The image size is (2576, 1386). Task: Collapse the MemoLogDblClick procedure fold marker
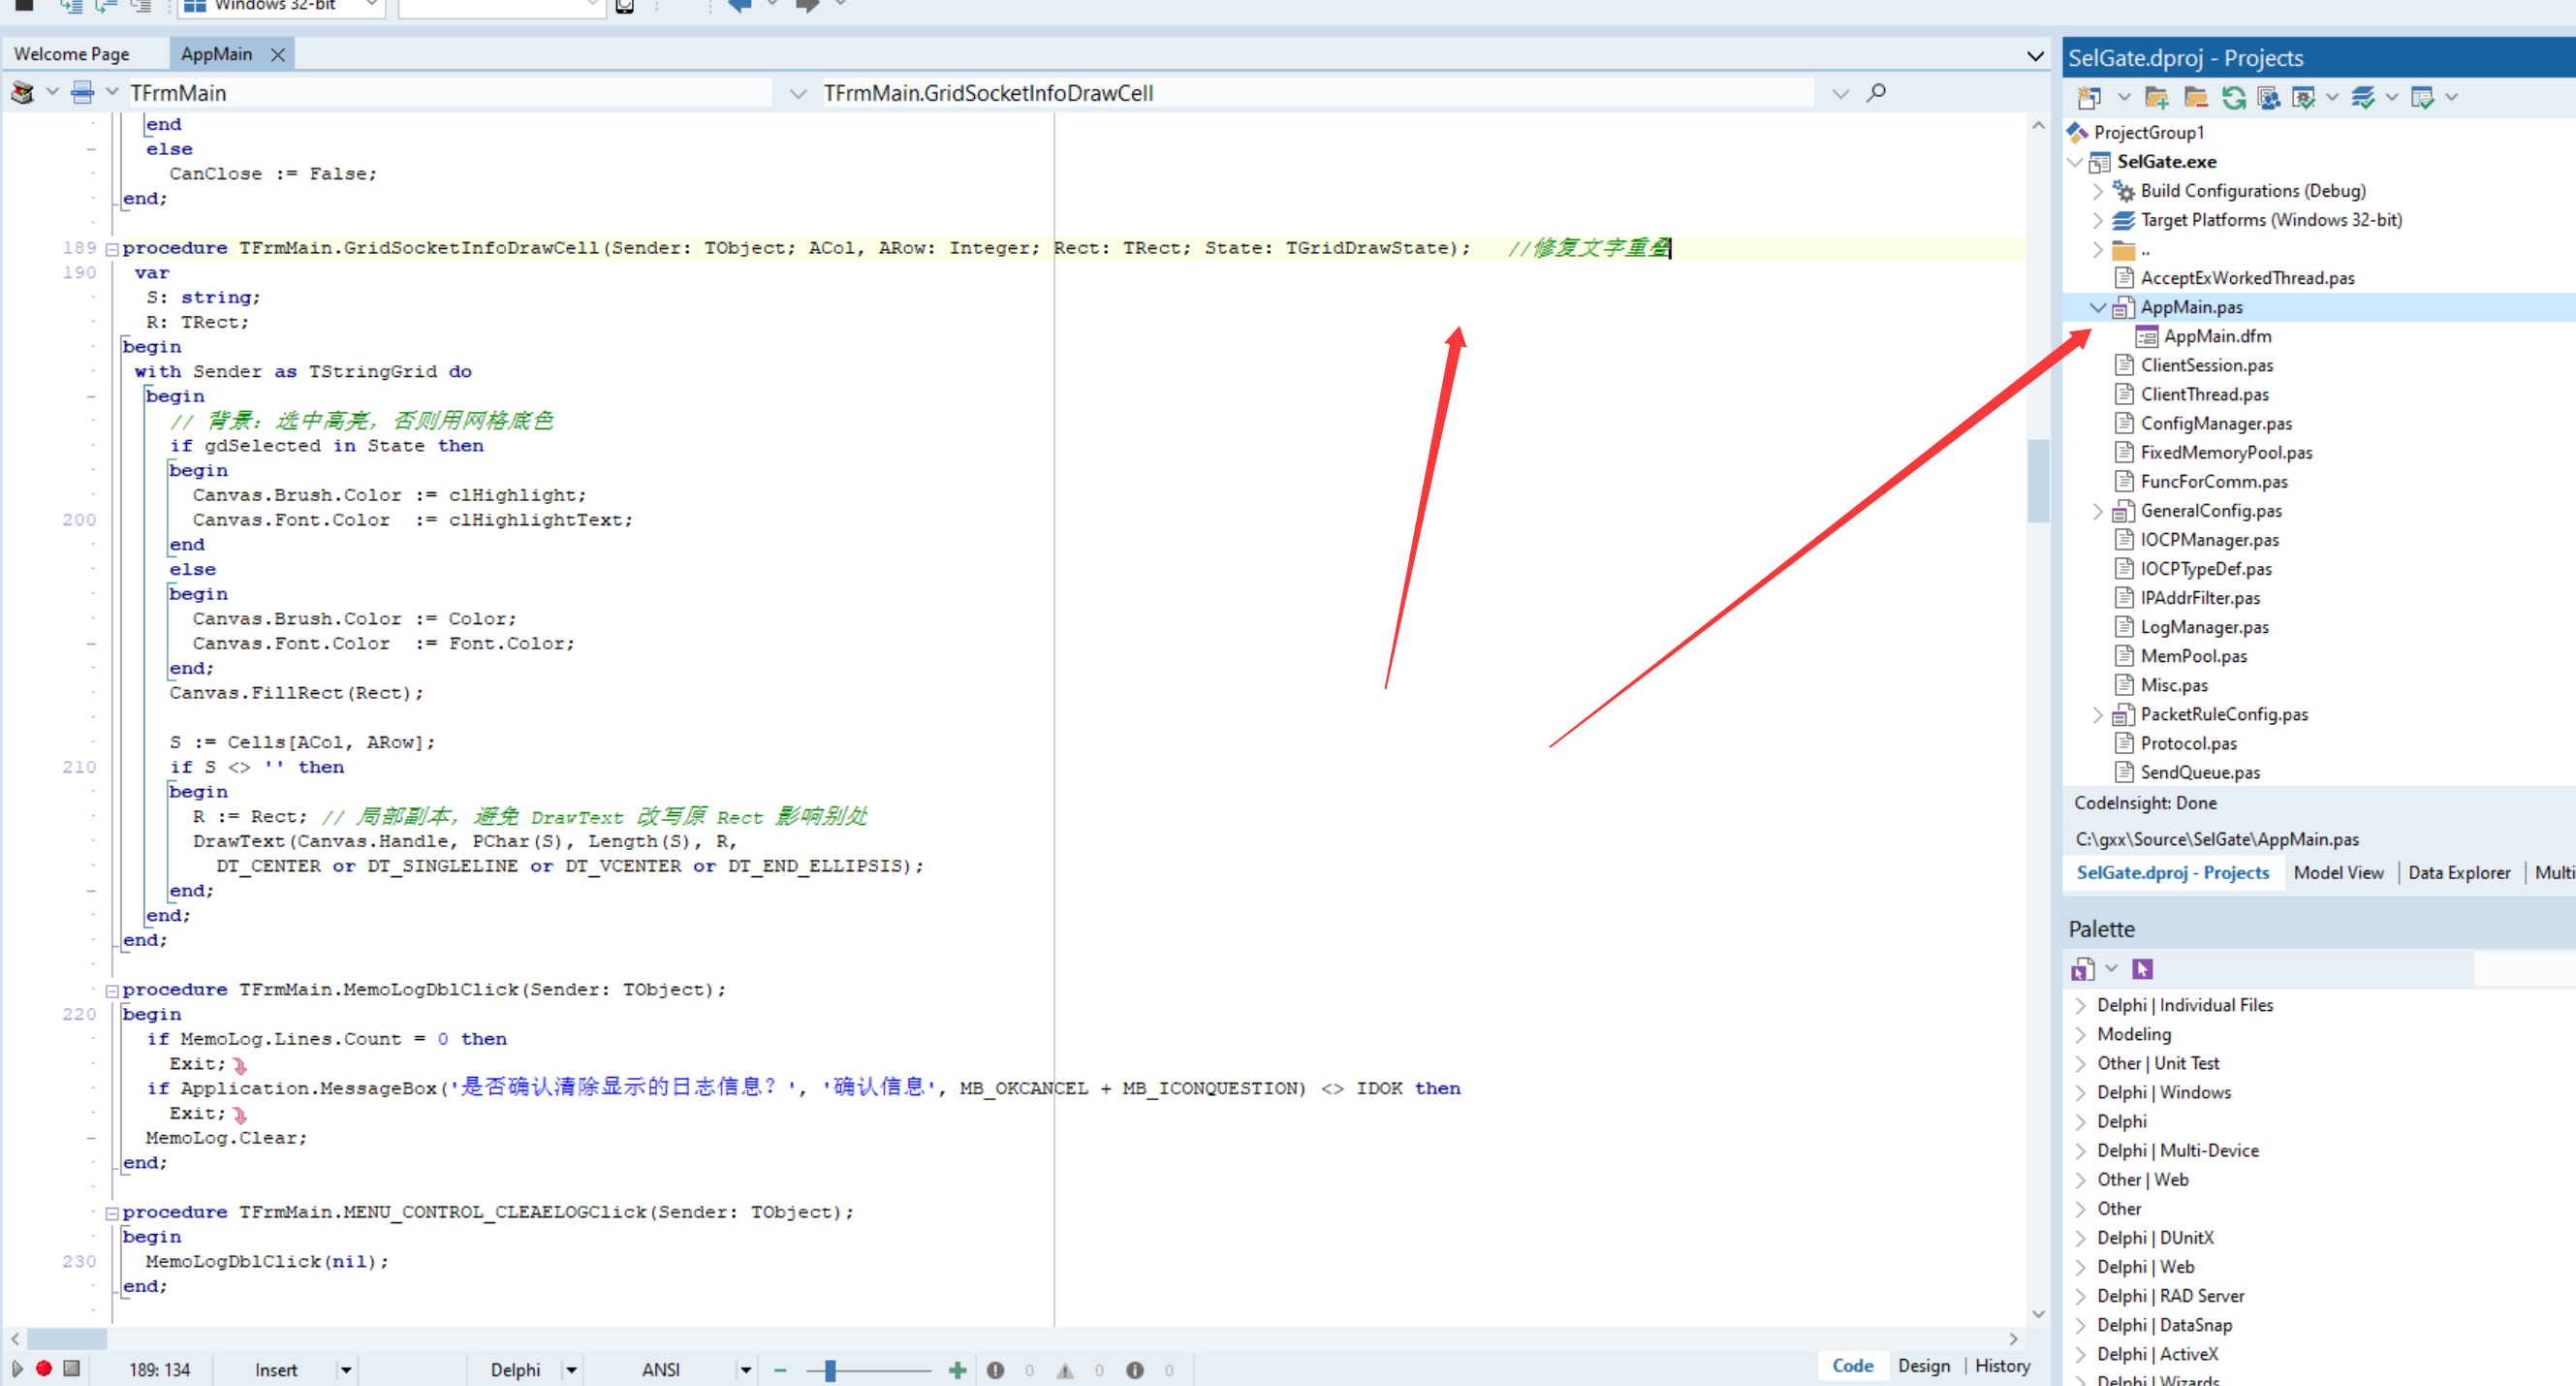tap(112, 990)
